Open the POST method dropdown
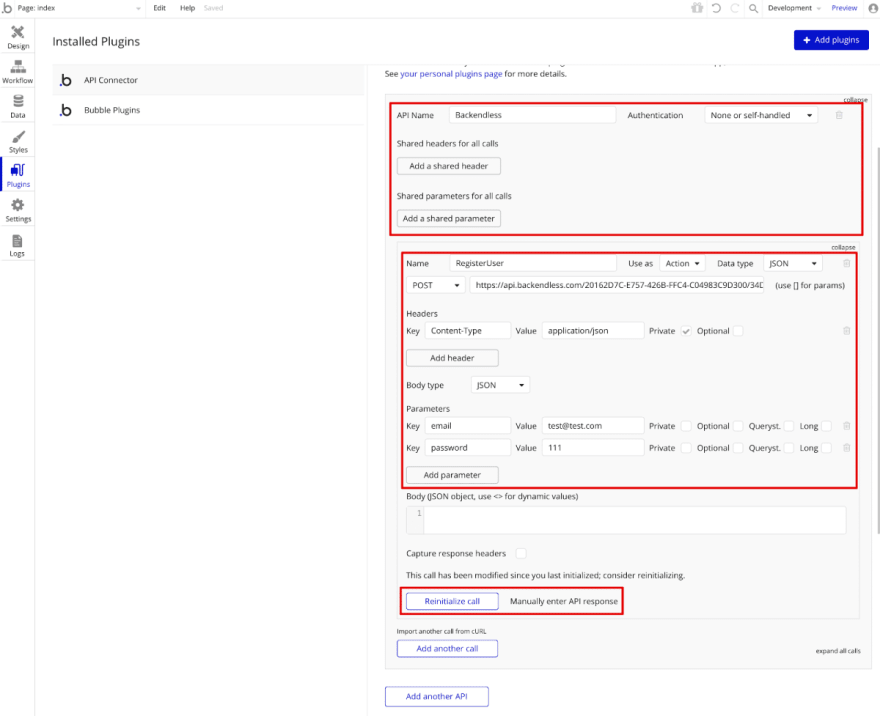Viewport: 880px width, 716px height. [436, 285]
